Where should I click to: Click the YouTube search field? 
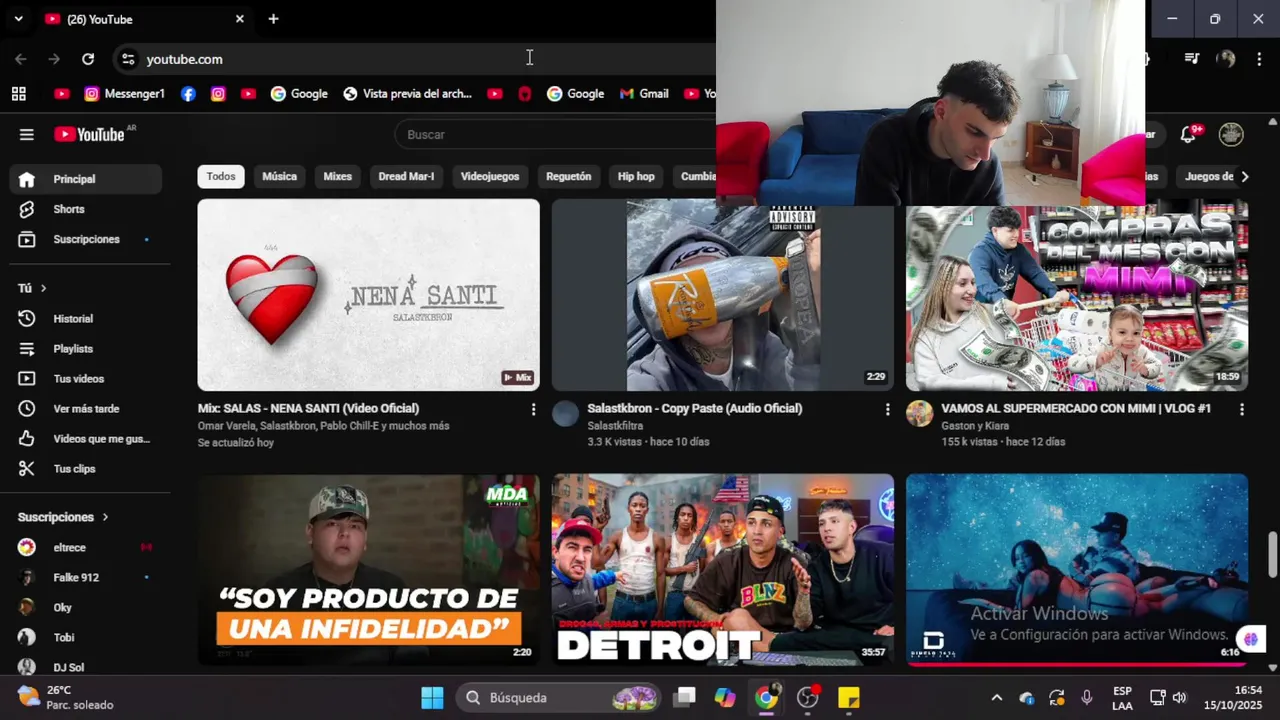[x=556, y=134]
